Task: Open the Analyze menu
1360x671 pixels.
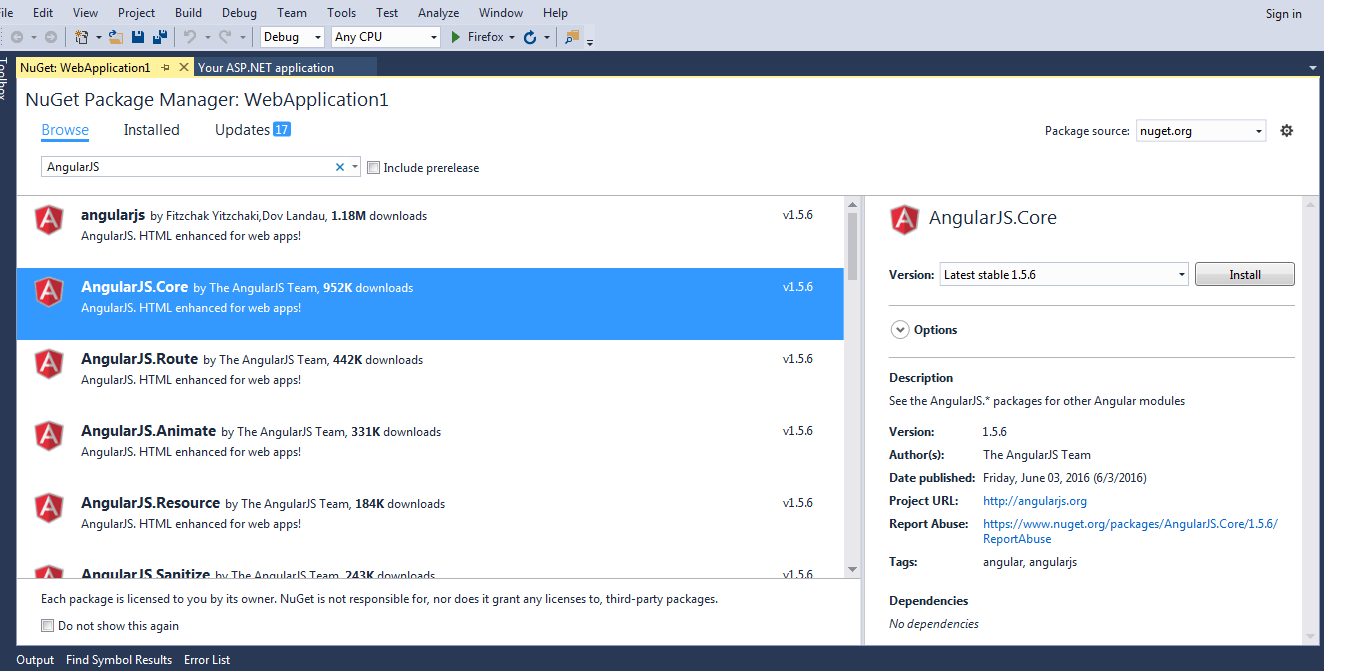Action: click(438, 13)
